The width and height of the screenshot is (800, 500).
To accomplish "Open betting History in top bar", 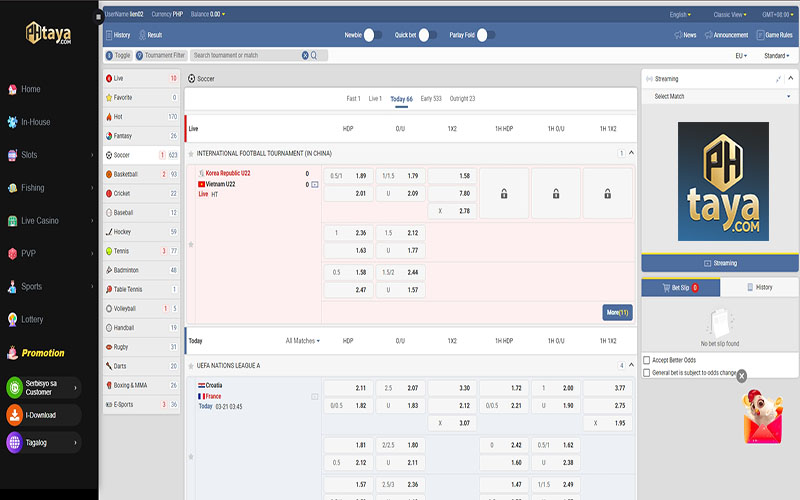I will click(118, 35).
